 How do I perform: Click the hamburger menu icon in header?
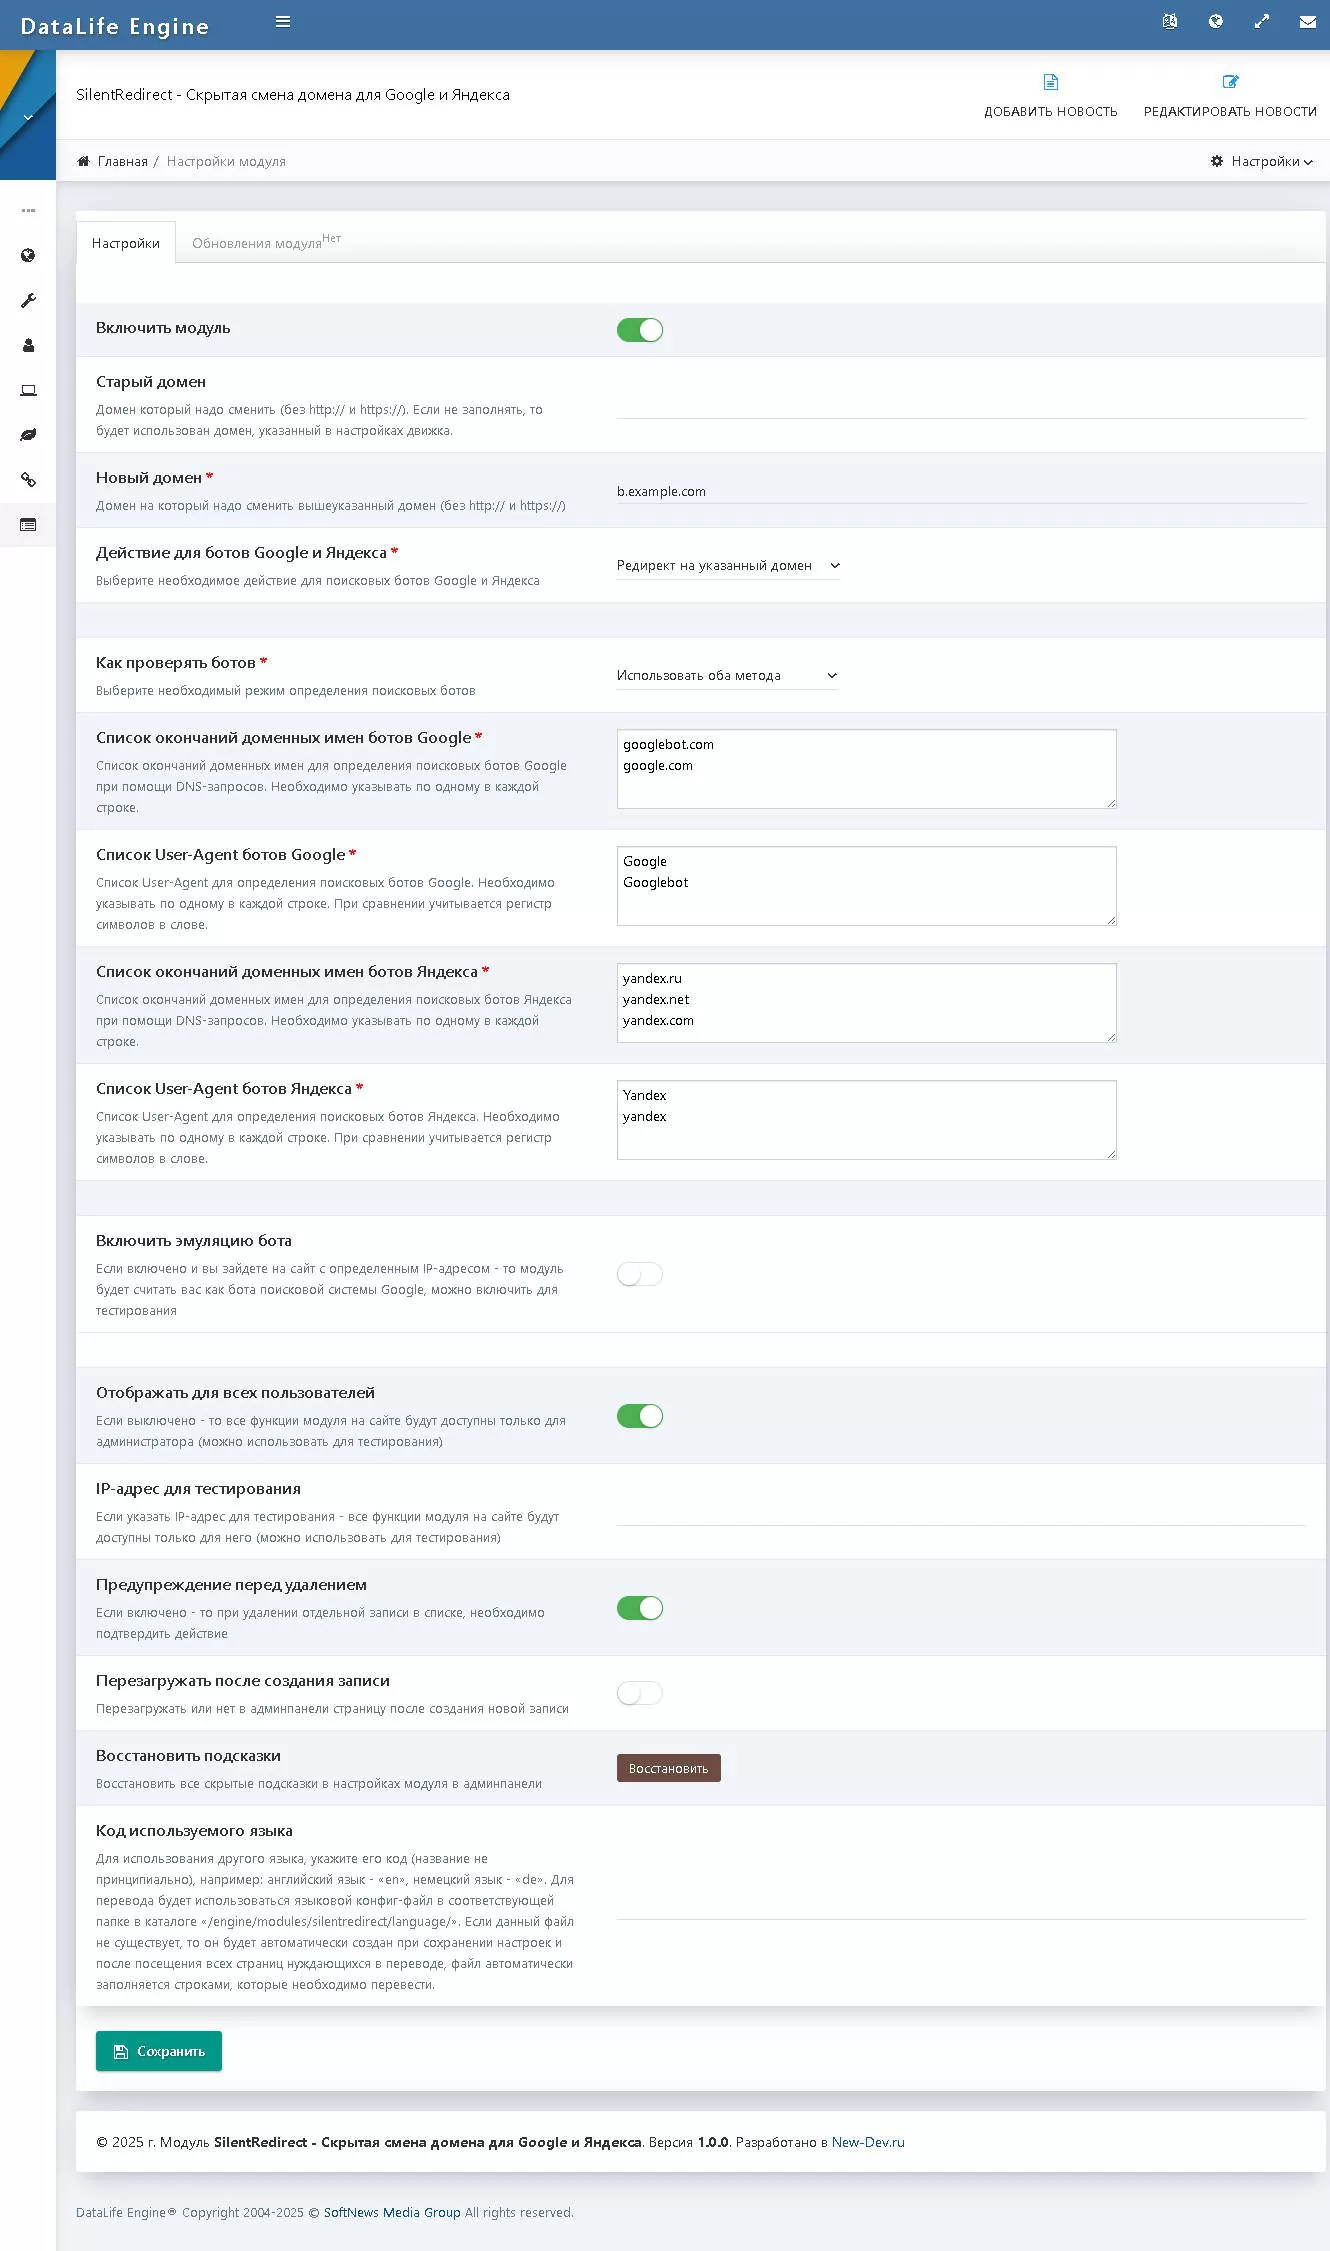pyautogui.click(x=283, y=22)
